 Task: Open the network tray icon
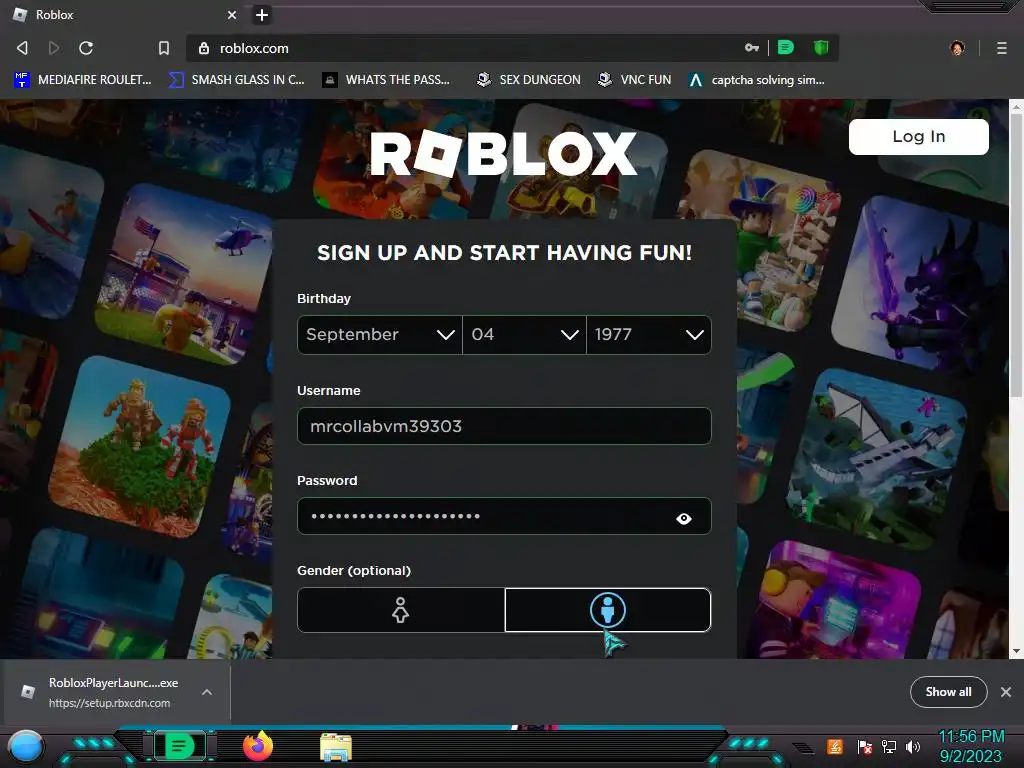(x=889, y=747)
